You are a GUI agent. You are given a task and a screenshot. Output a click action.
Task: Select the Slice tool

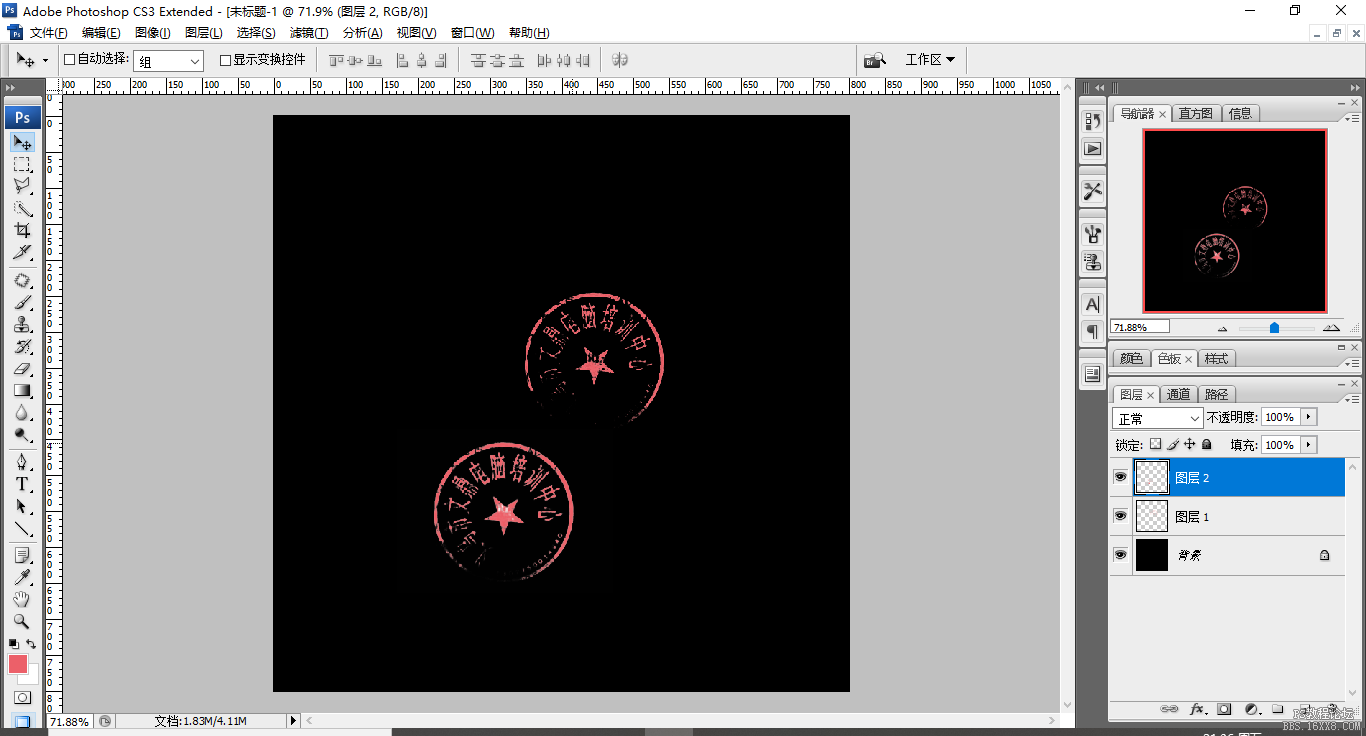click(22, 252)
